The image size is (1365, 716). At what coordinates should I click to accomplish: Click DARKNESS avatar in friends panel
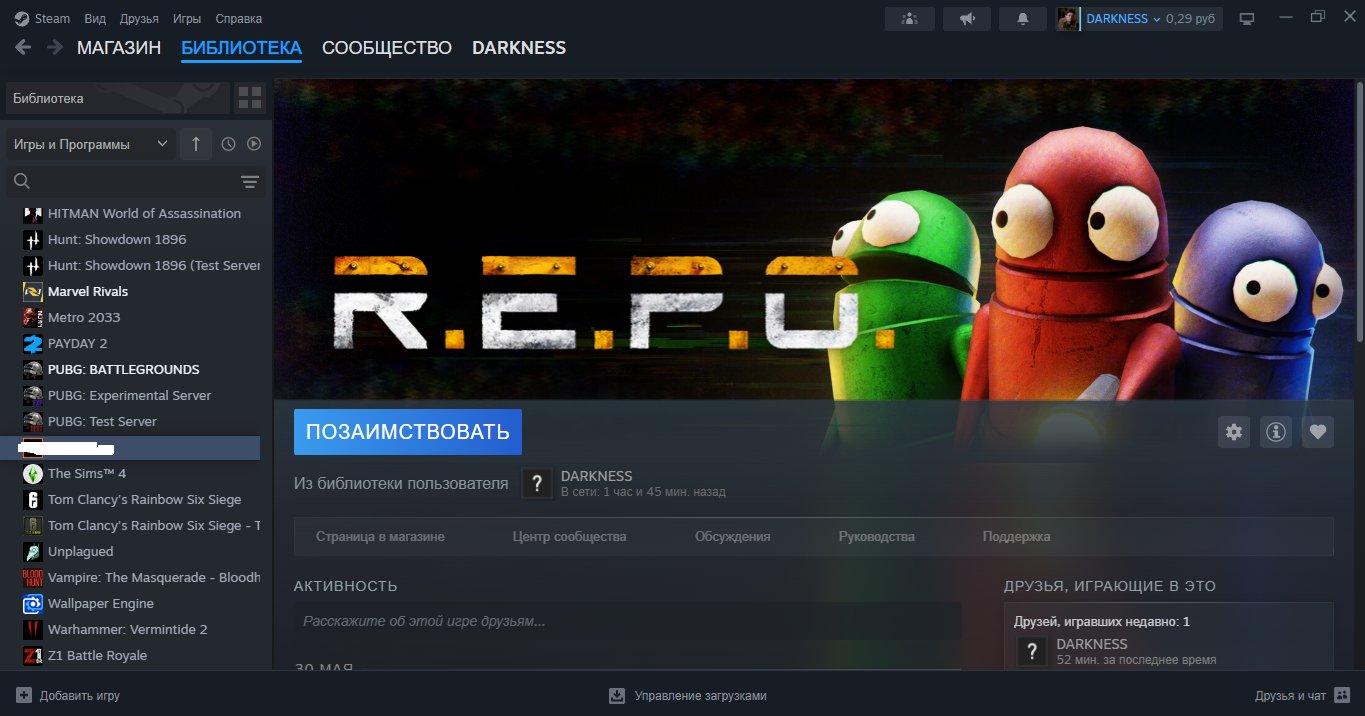1031,652
